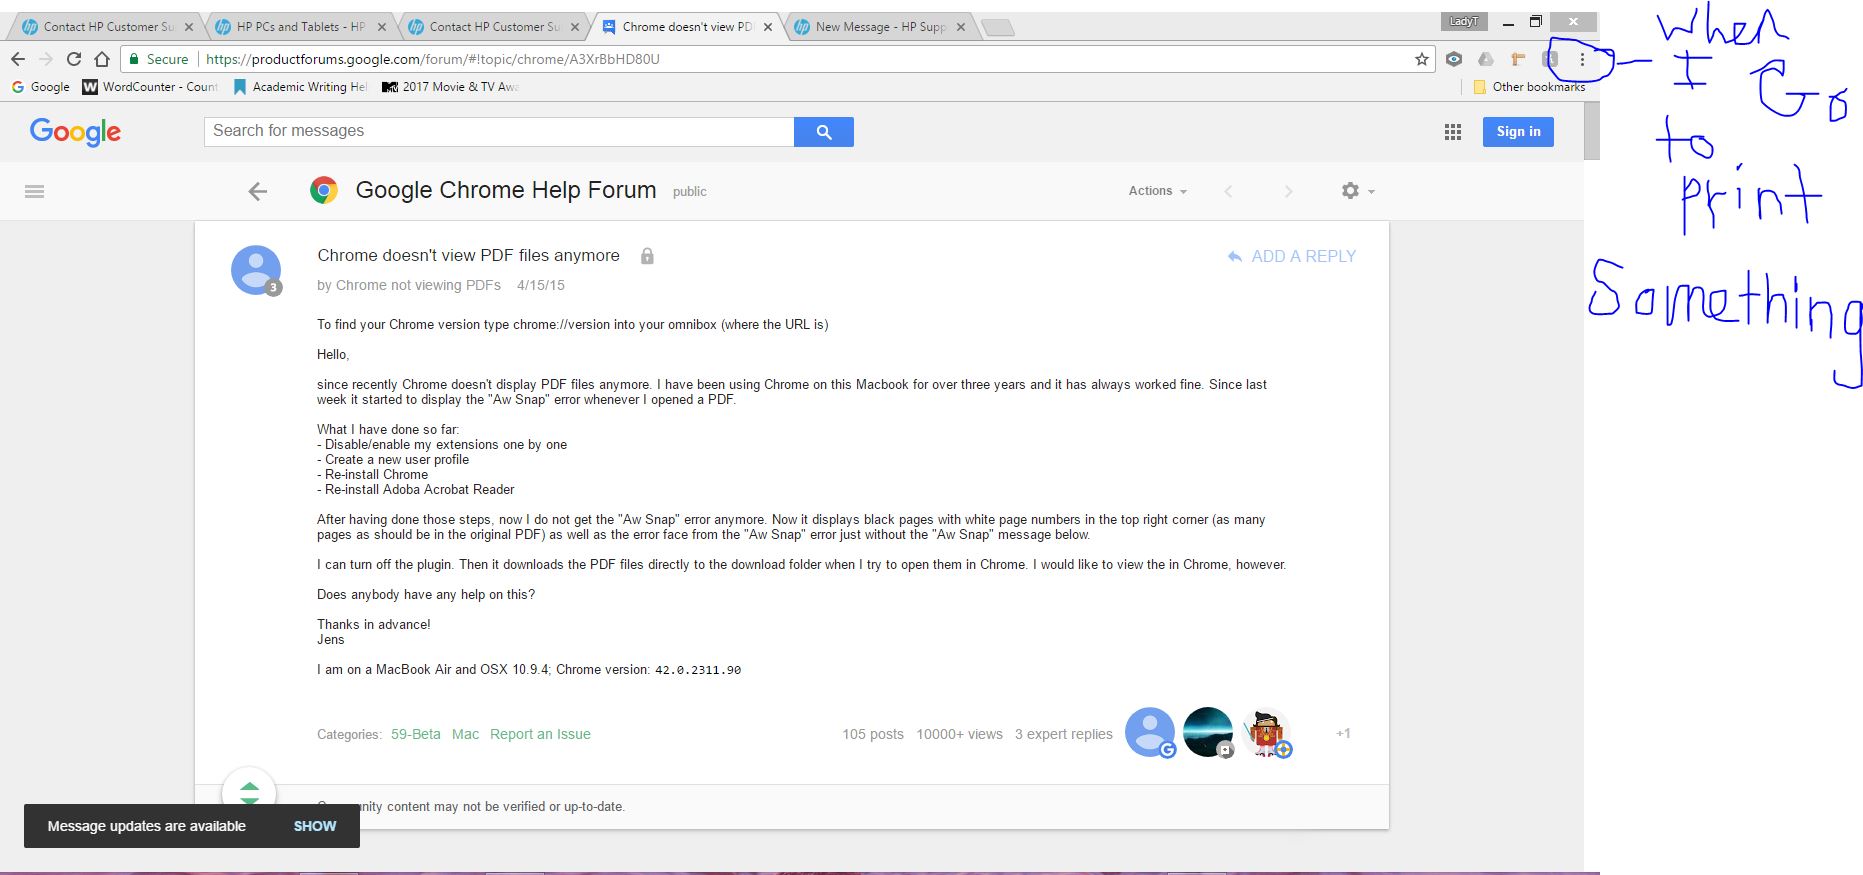This screenshot has height=875, width=1863.
Task: Open the 59-Beta category link
Action: tap(416, 734)
